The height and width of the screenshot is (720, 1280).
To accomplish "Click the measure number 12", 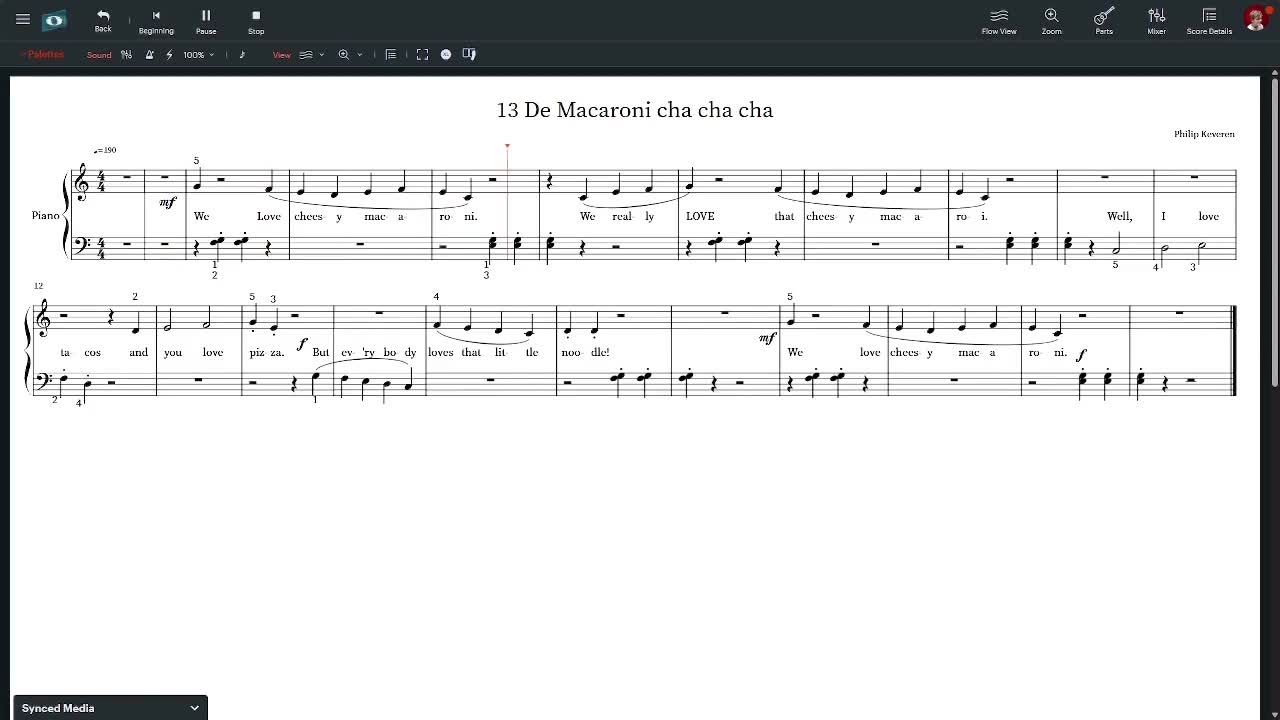I will point(38,286).
